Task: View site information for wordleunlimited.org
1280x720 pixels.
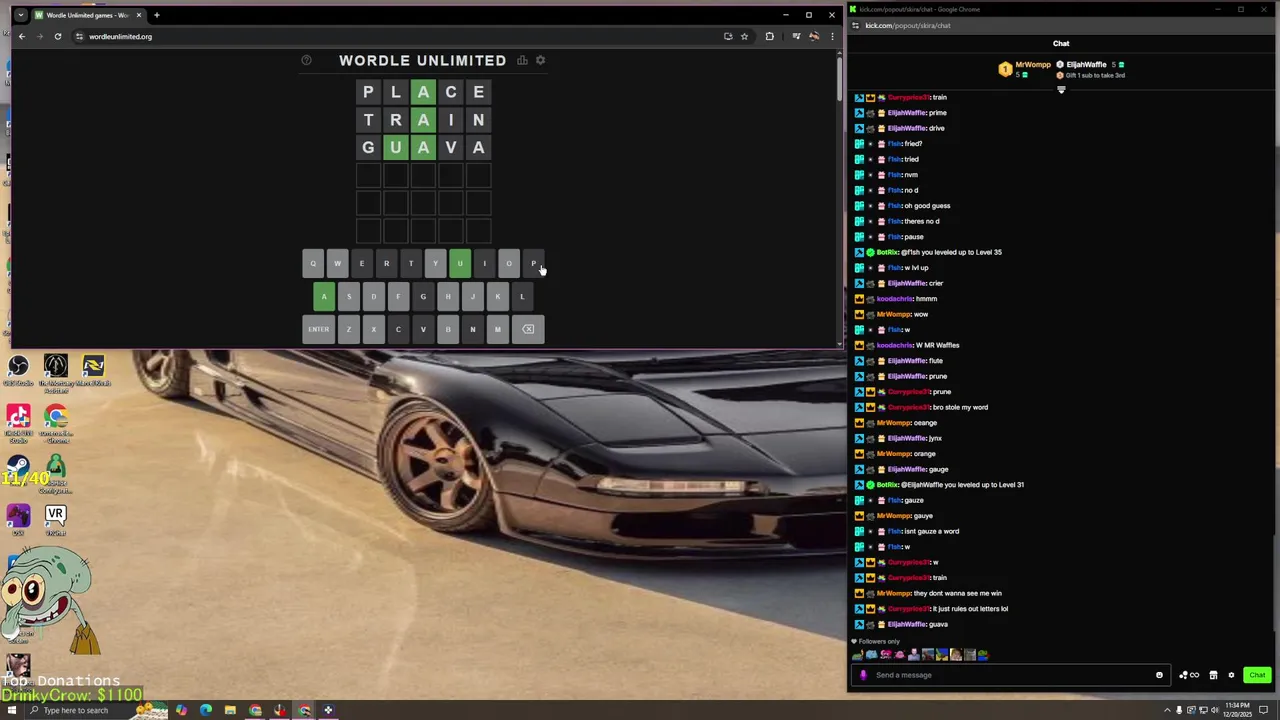Action: 79,36
